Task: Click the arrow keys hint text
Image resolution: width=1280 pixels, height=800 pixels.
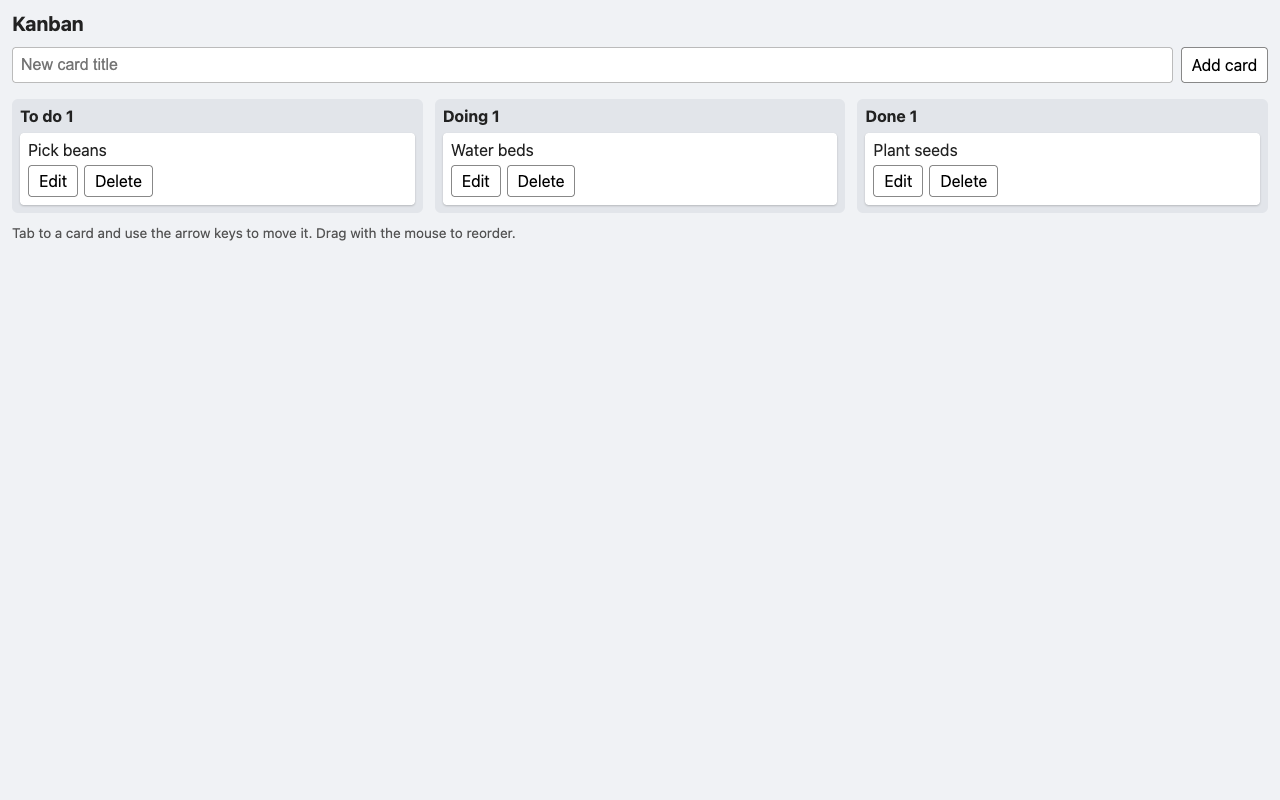Action: (x=264, y=233)
